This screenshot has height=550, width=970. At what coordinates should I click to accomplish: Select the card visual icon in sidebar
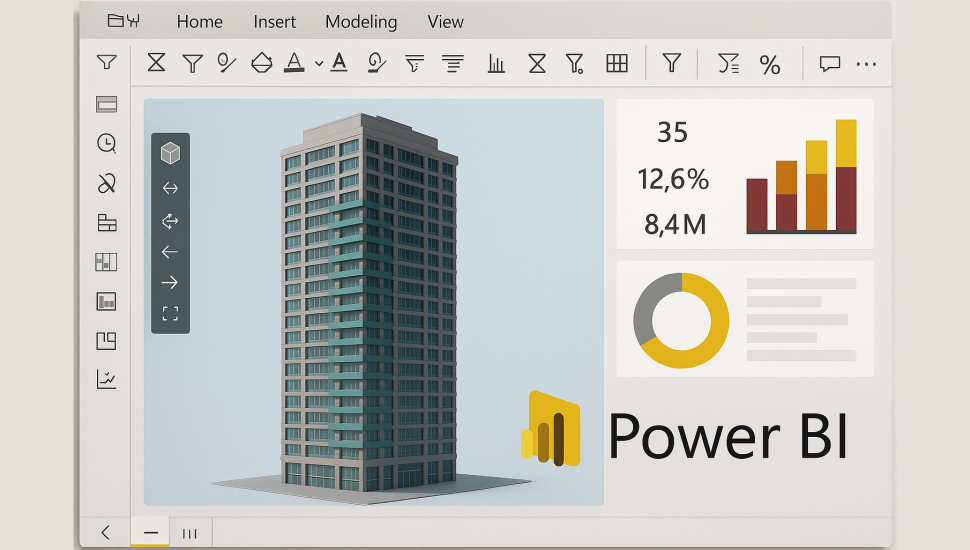[x=106, y=105]
